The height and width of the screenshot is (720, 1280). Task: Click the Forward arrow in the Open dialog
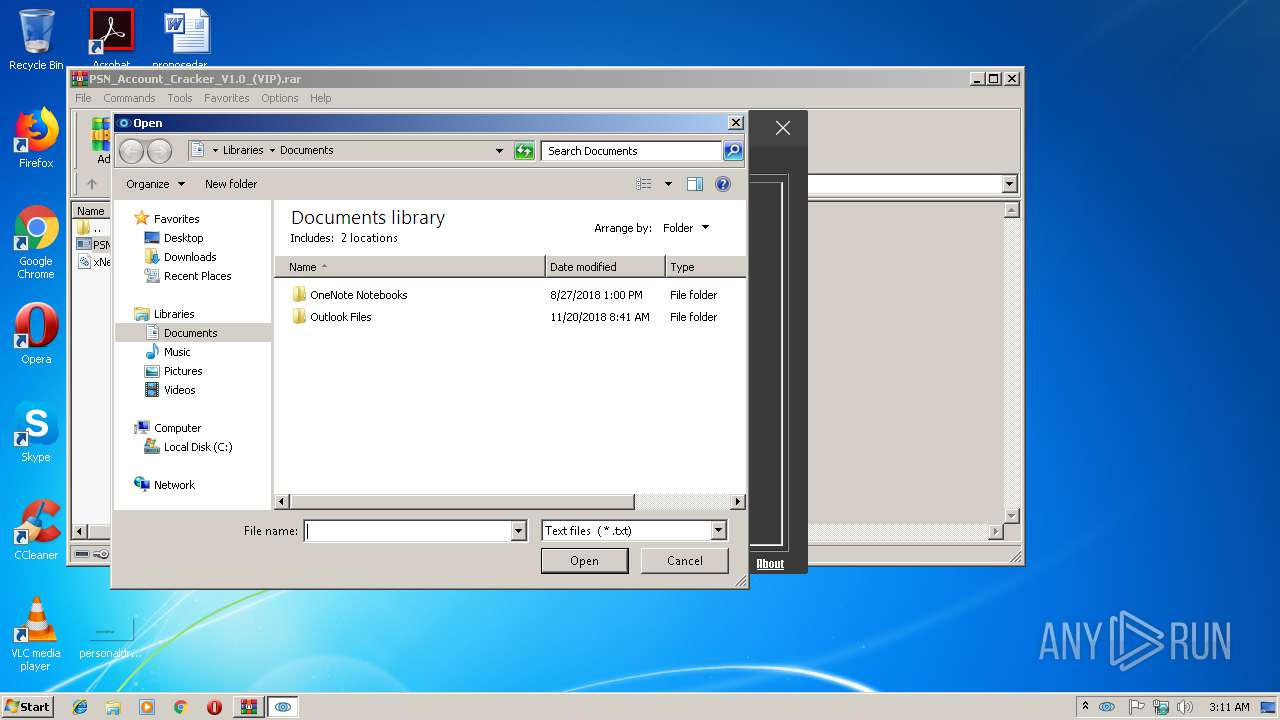point(159,151)
